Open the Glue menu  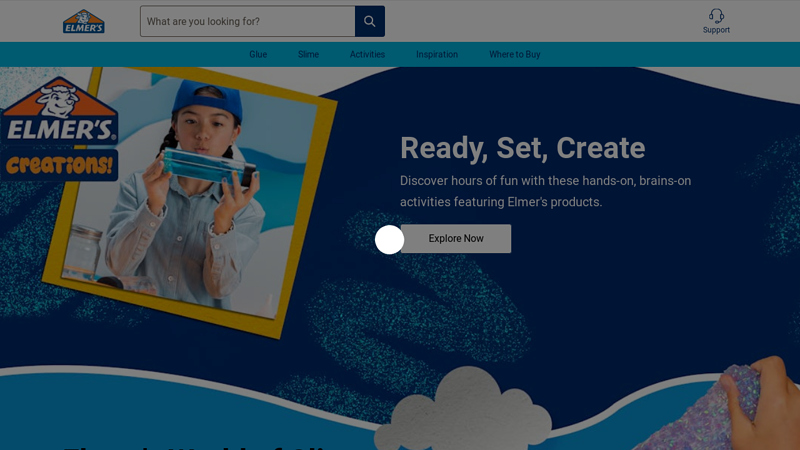click(x=258, y=54)
